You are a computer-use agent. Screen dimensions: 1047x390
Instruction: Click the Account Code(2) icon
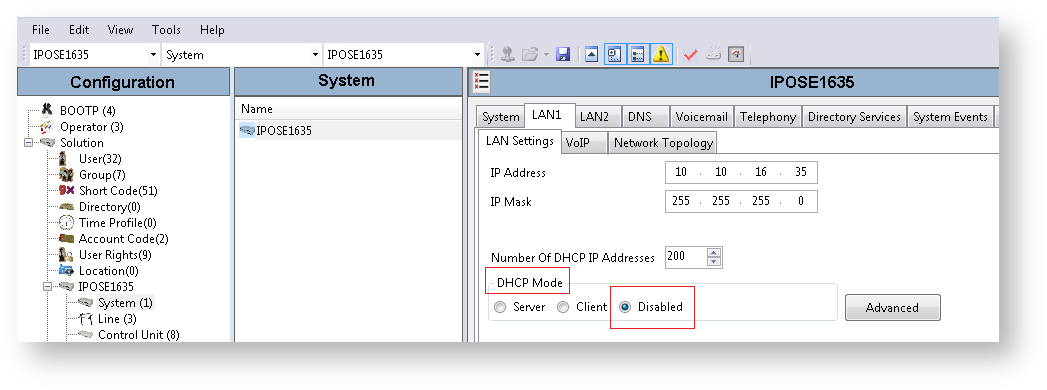tap(66, 238)
